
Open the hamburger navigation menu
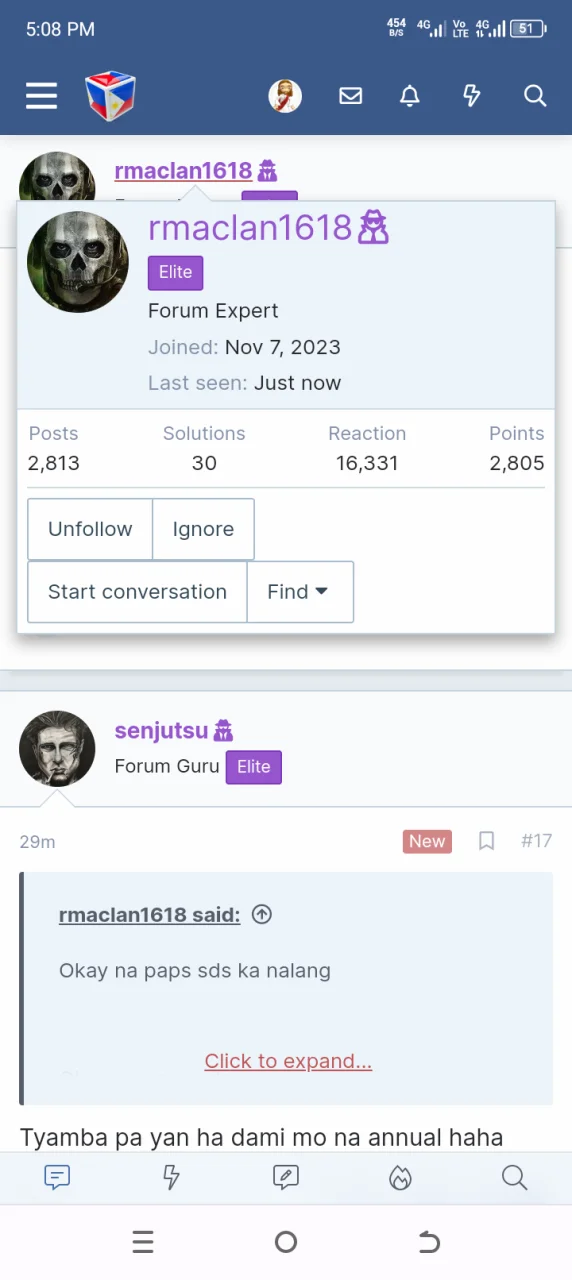point(41,96)
